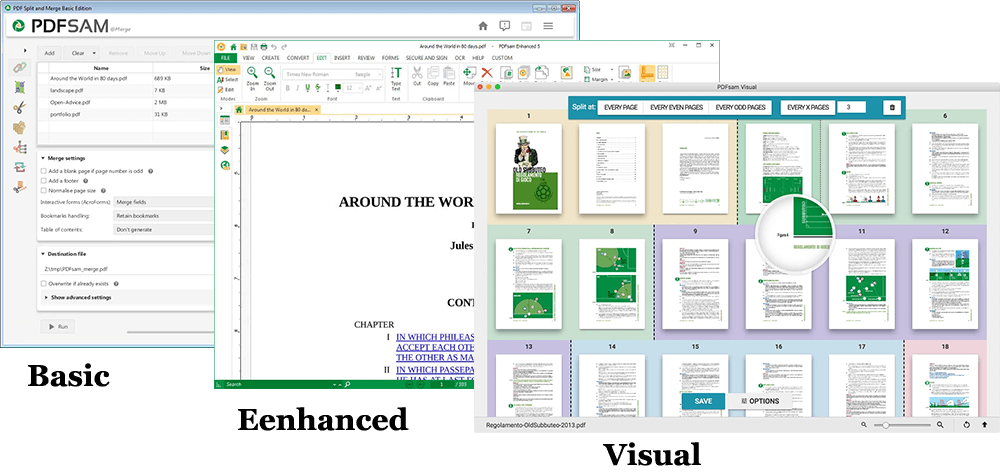The width and height of the screenshot is (1000, 475).
Task: Open the Split by size boxes icon
Action: [19, 128]
